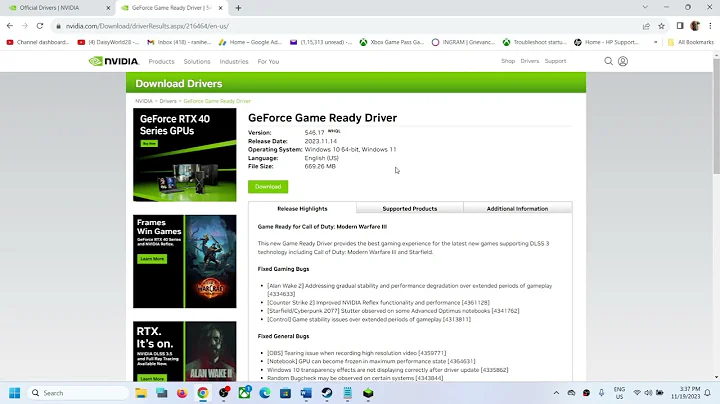Close the GeForce Game Ready Driver tab
This screenshot has height=404, width=720.
(220, 8)
